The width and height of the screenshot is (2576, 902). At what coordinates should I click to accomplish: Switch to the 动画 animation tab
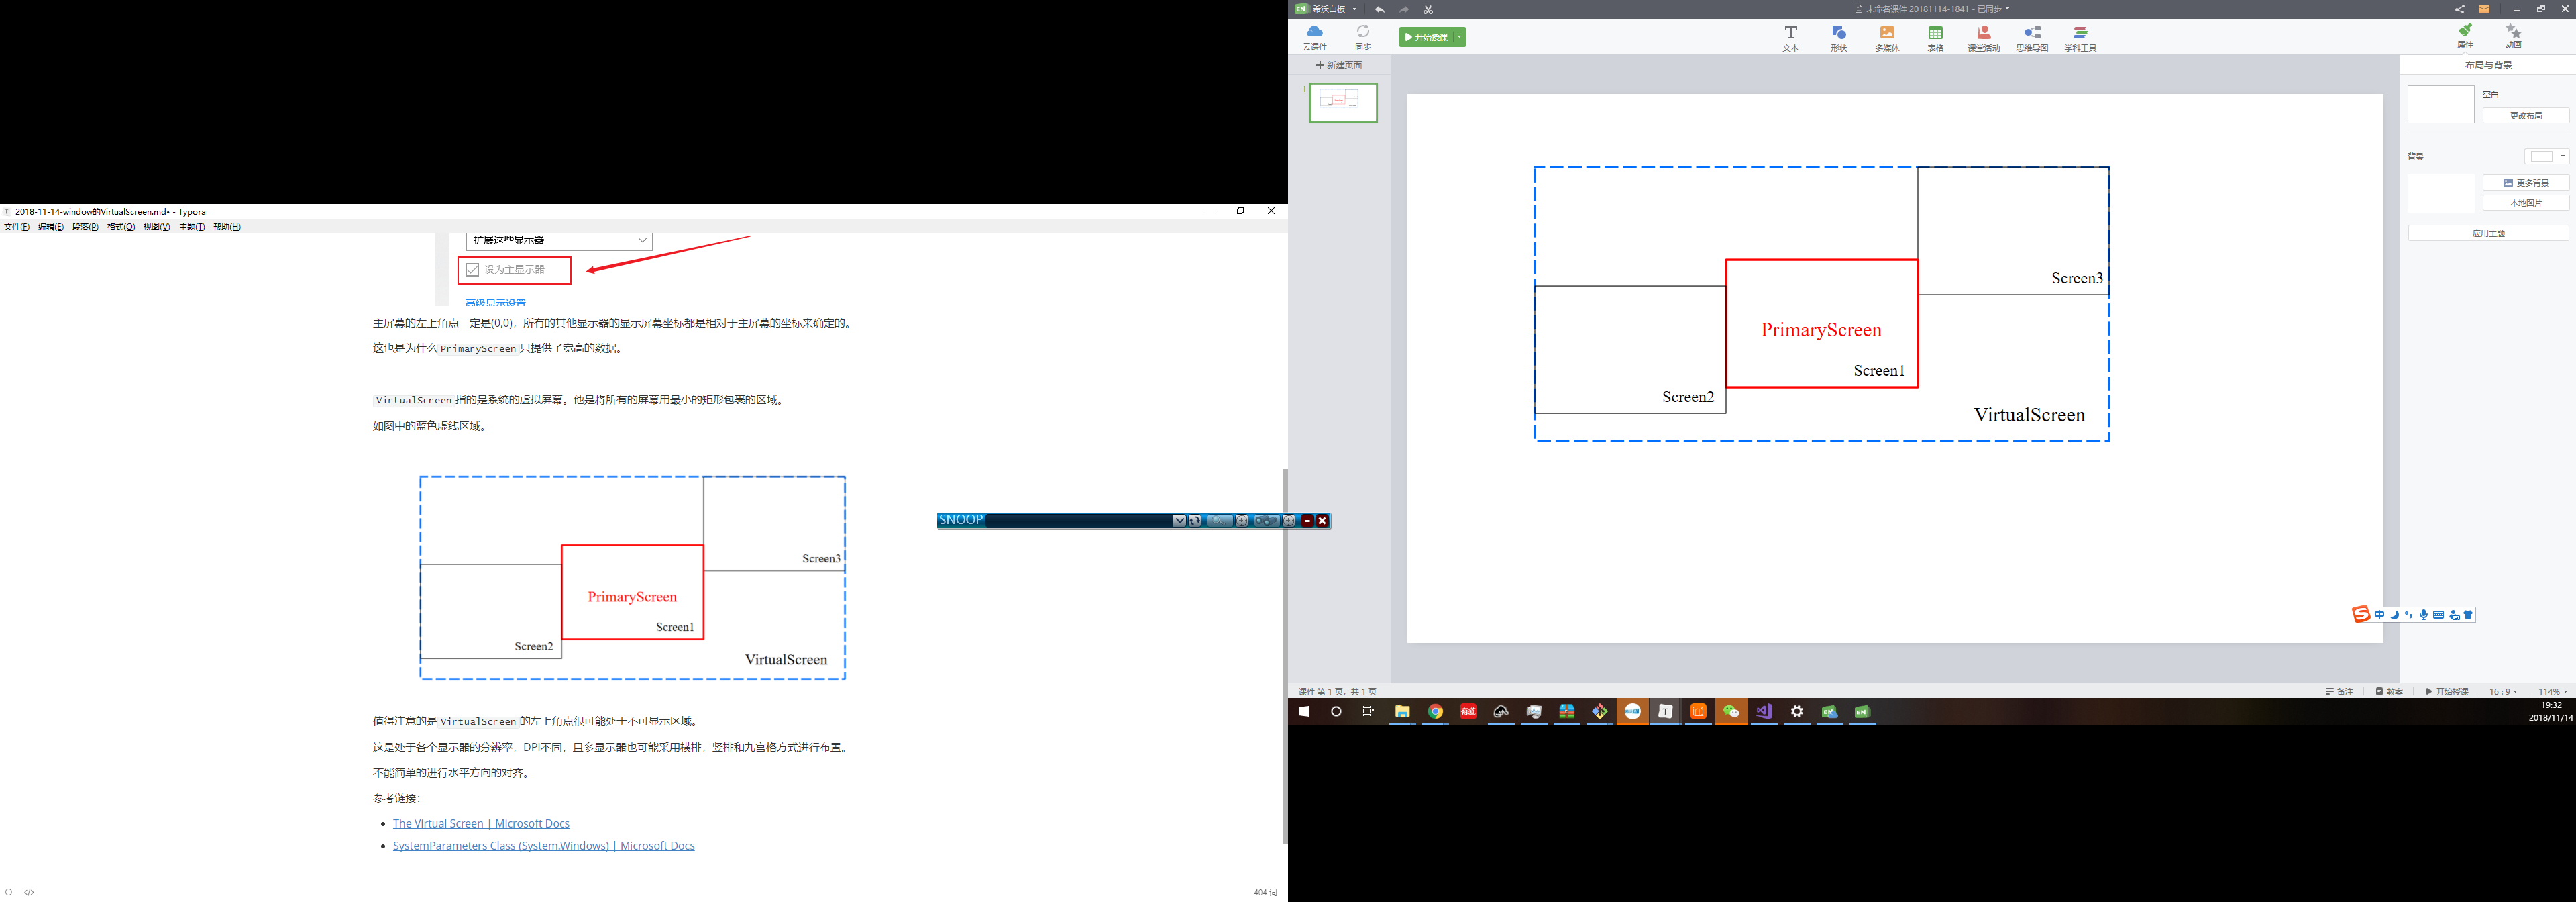pyautogui.click(x=2513, y=37)
